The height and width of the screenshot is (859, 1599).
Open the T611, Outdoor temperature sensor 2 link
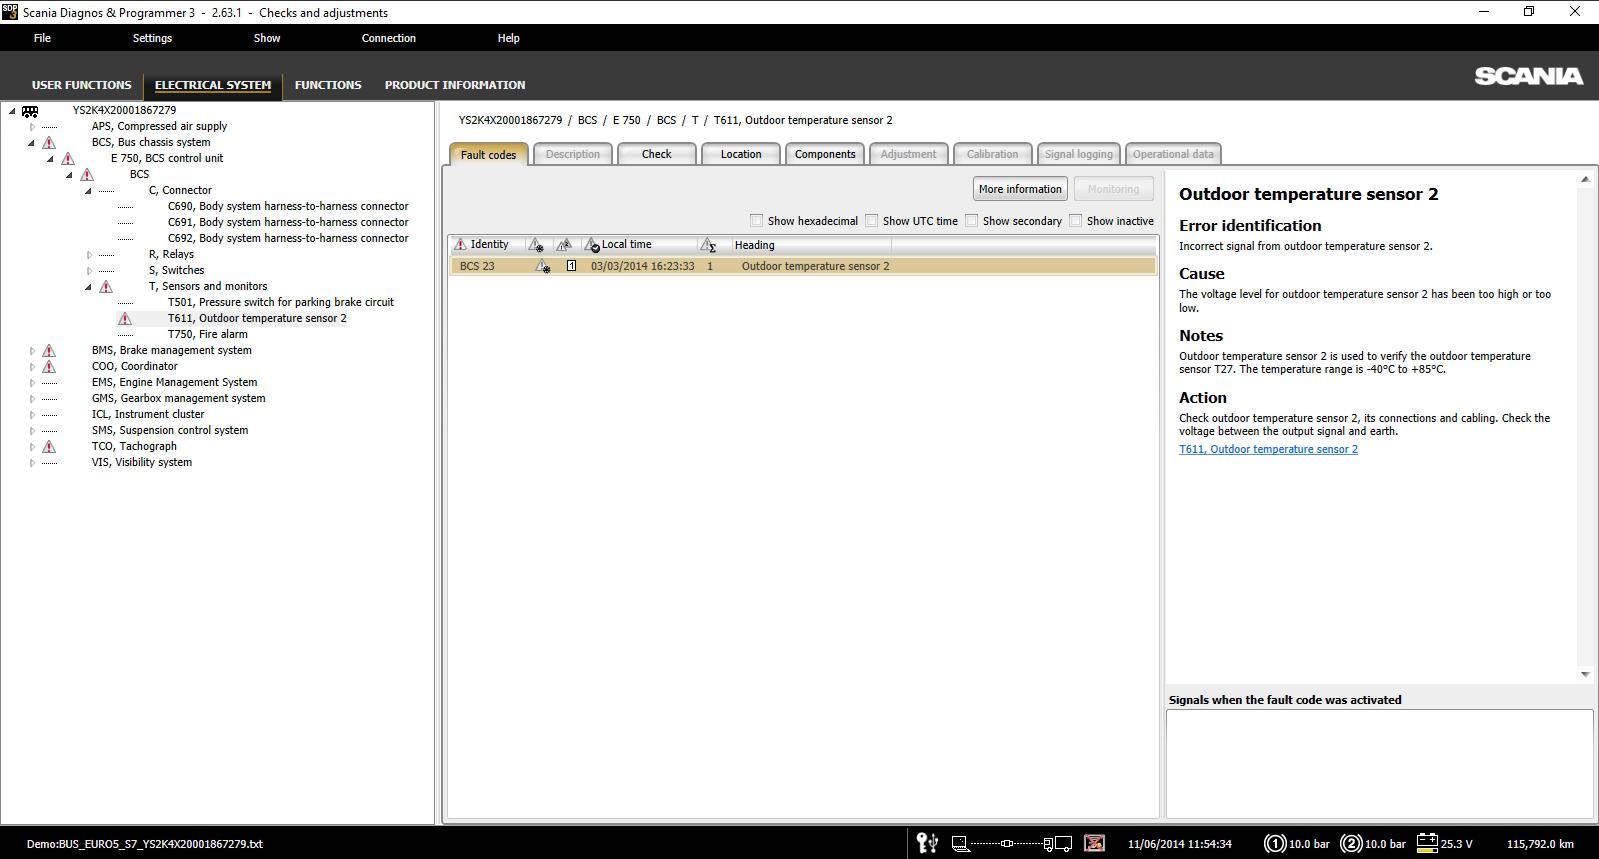point(1268,449)
